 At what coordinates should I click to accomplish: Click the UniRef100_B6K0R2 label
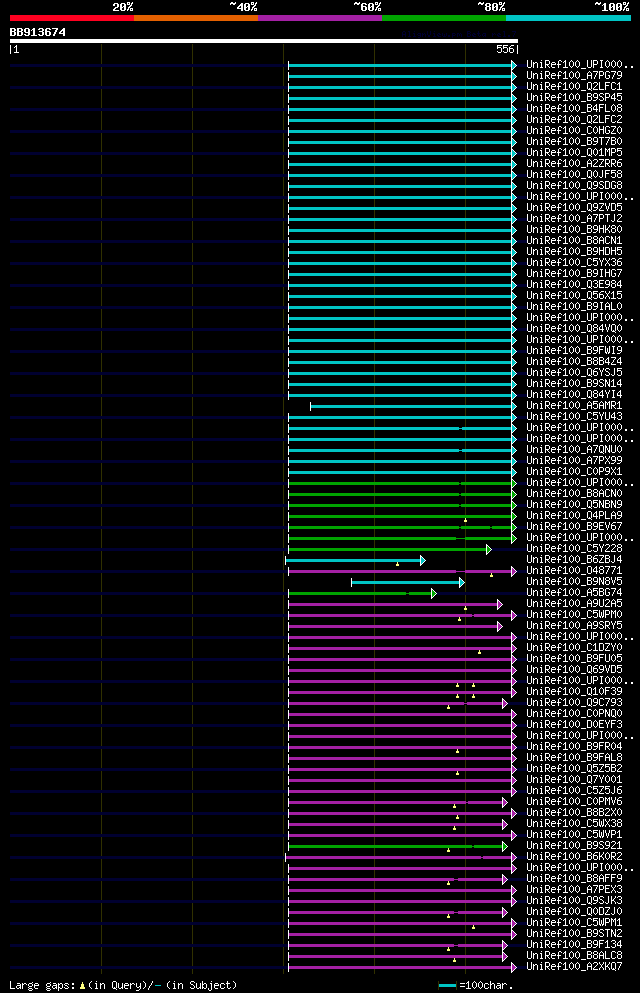[574, 857]
